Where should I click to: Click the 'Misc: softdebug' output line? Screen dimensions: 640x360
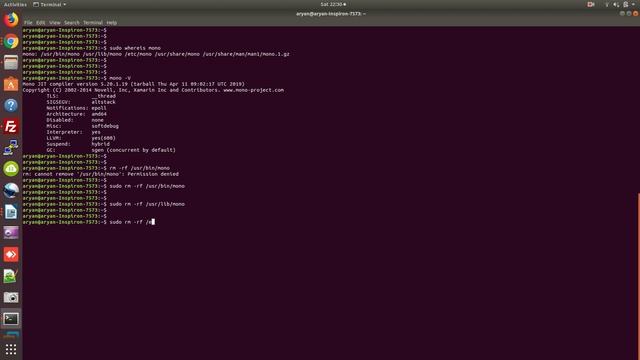pyautogui.click(x=82, y=126)
